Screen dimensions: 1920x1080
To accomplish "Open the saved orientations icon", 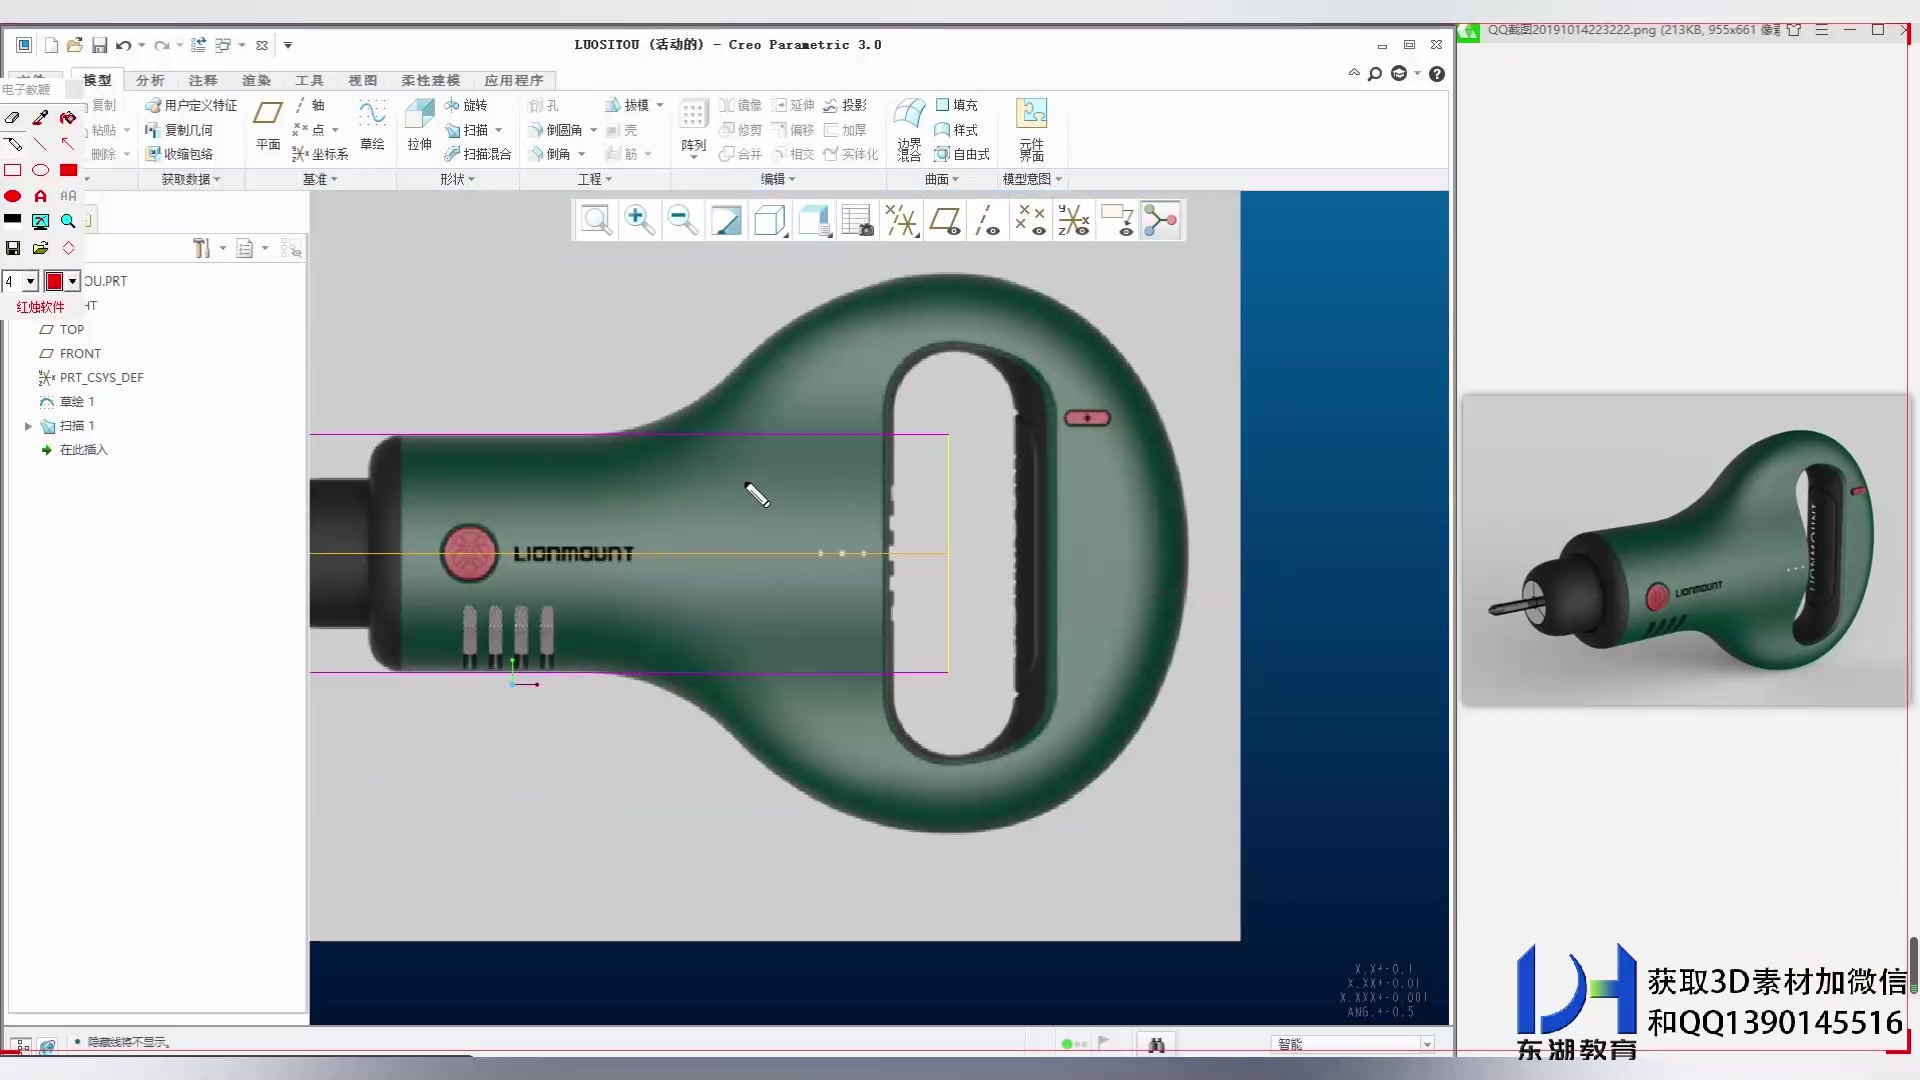I will click(814, 220).
